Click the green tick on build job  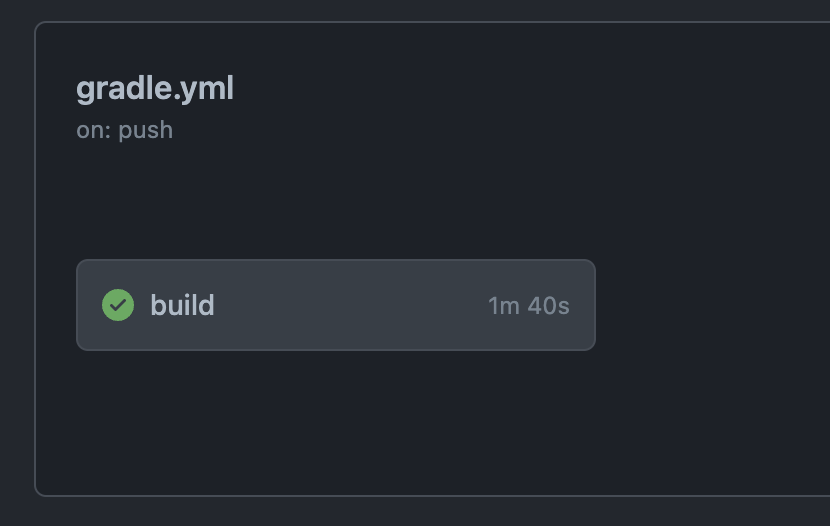pyautogui.click(x=118, y=305)
